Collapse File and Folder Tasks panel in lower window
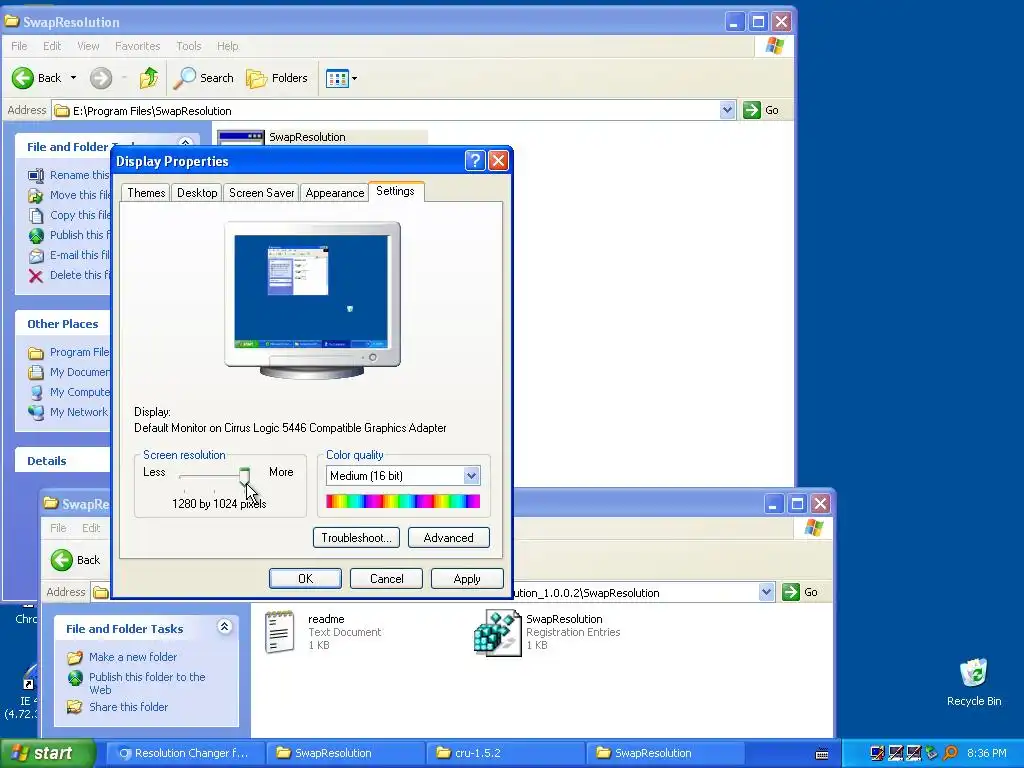Viewport: 1024px width, 768px height. [x=225, y=627]
